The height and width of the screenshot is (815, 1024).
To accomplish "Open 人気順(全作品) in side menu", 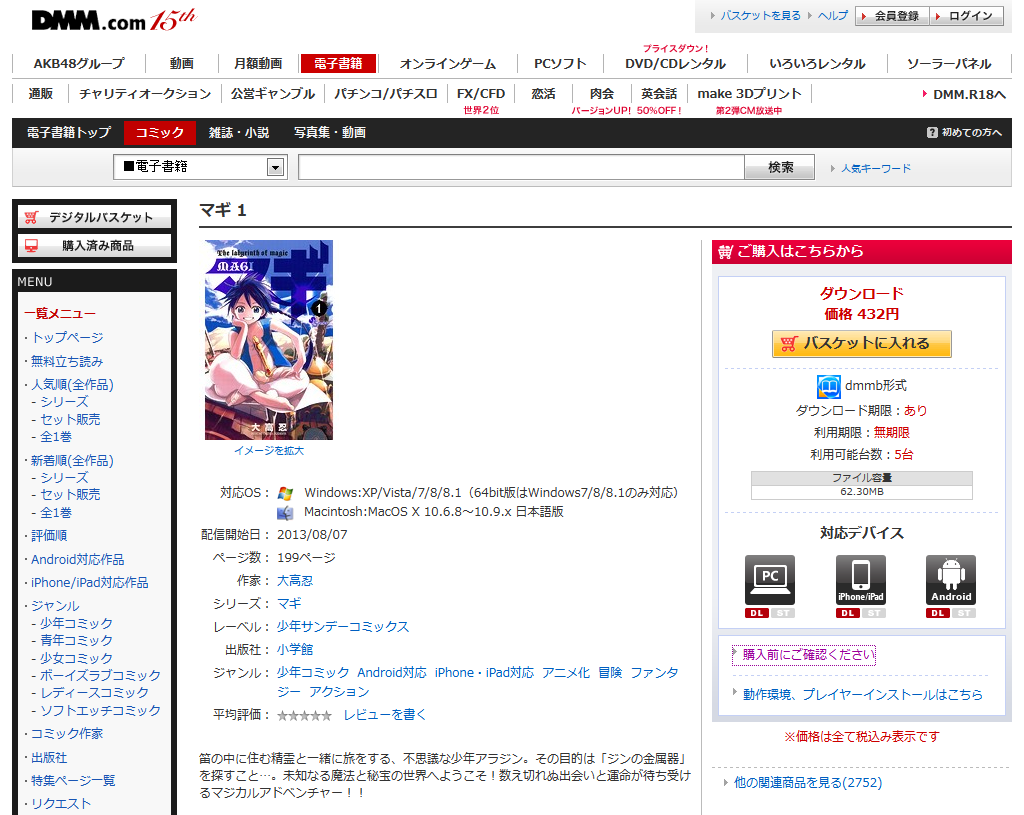I will 72,385.
